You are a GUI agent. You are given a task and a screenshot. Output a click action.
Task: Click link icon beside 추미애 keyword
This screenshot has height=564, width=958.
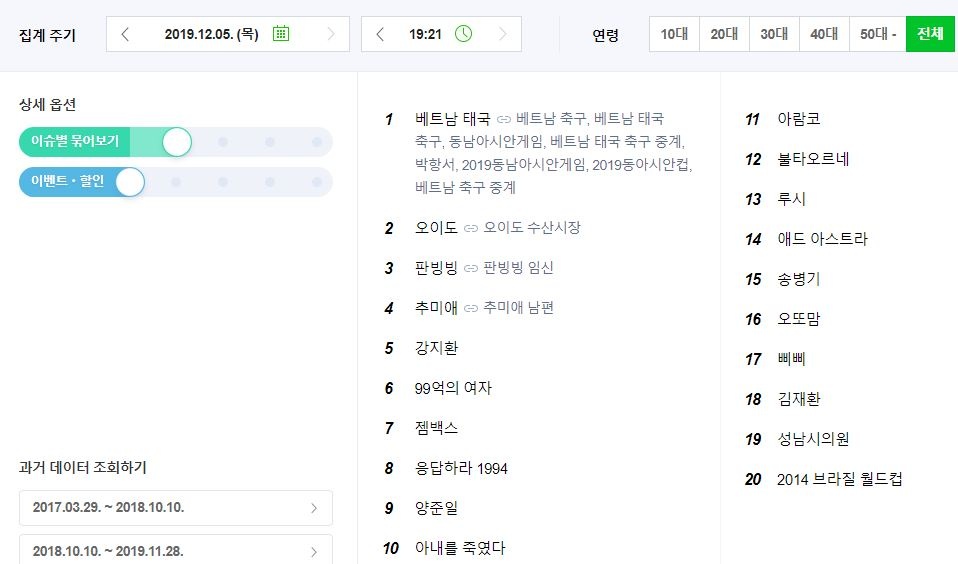click(471, 308)
